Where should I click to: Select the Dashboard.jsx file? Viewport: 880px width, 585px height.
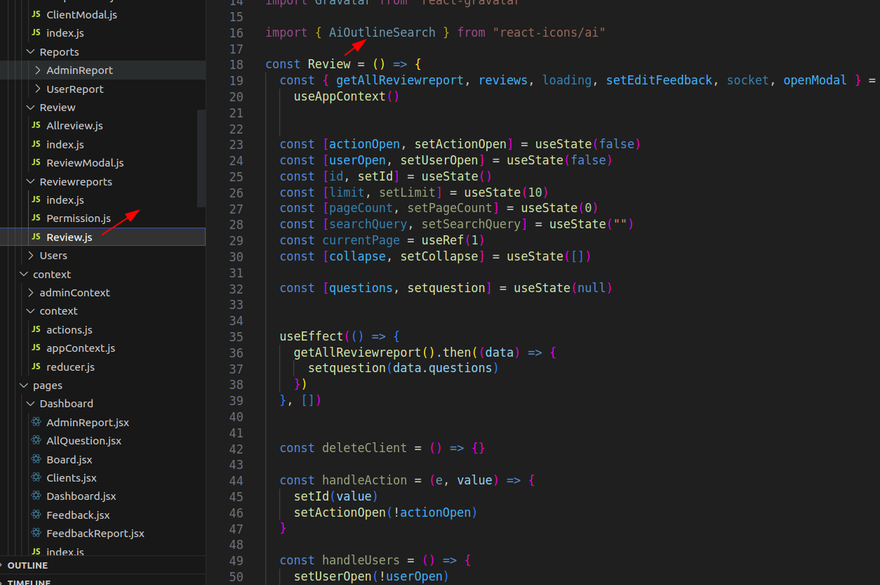pyautogui.click(x=80, y=497)
